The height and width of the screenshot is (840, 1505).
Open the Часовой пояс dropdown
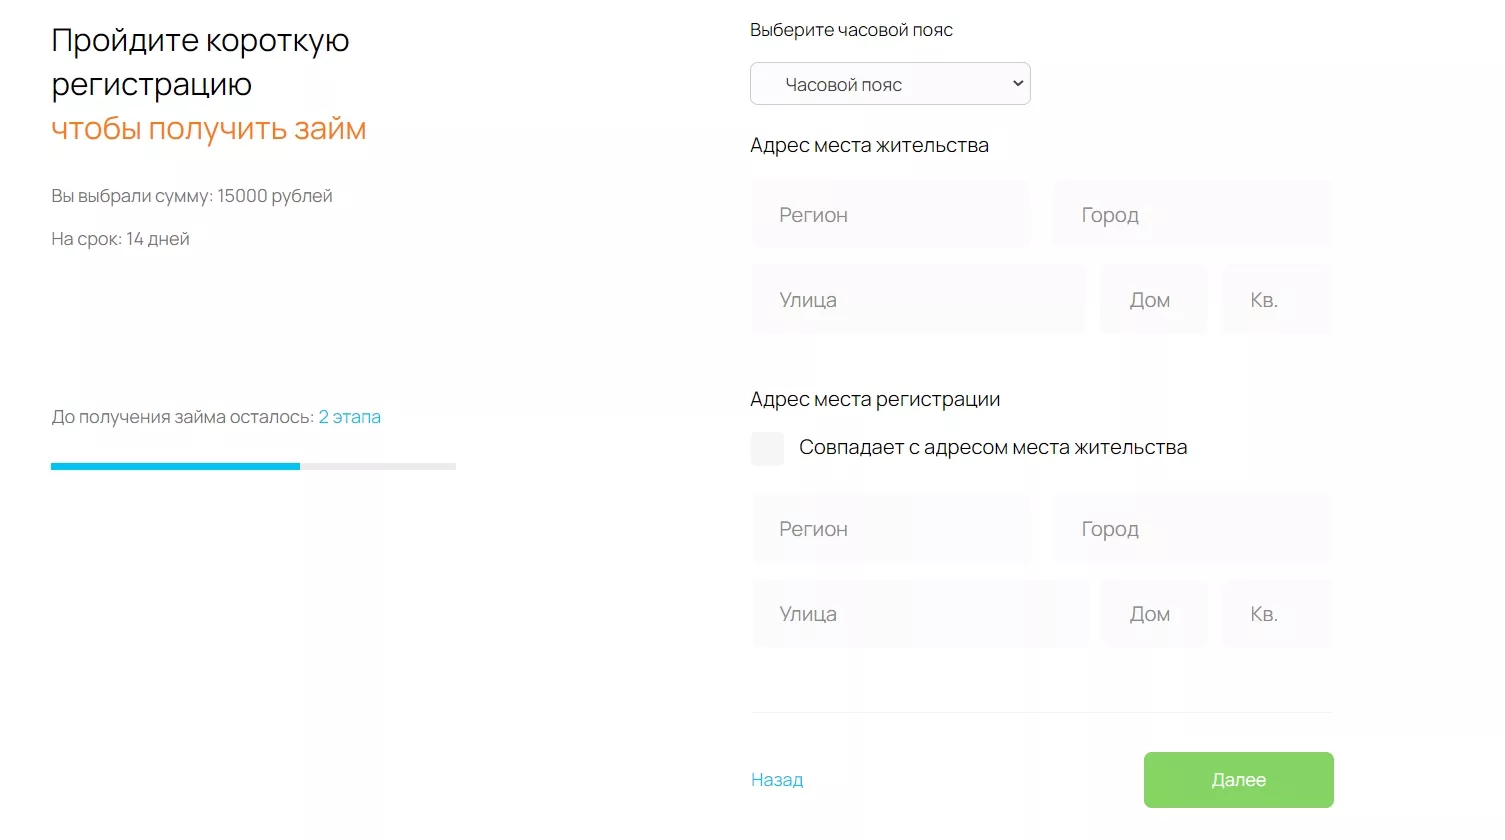[890, 84]
